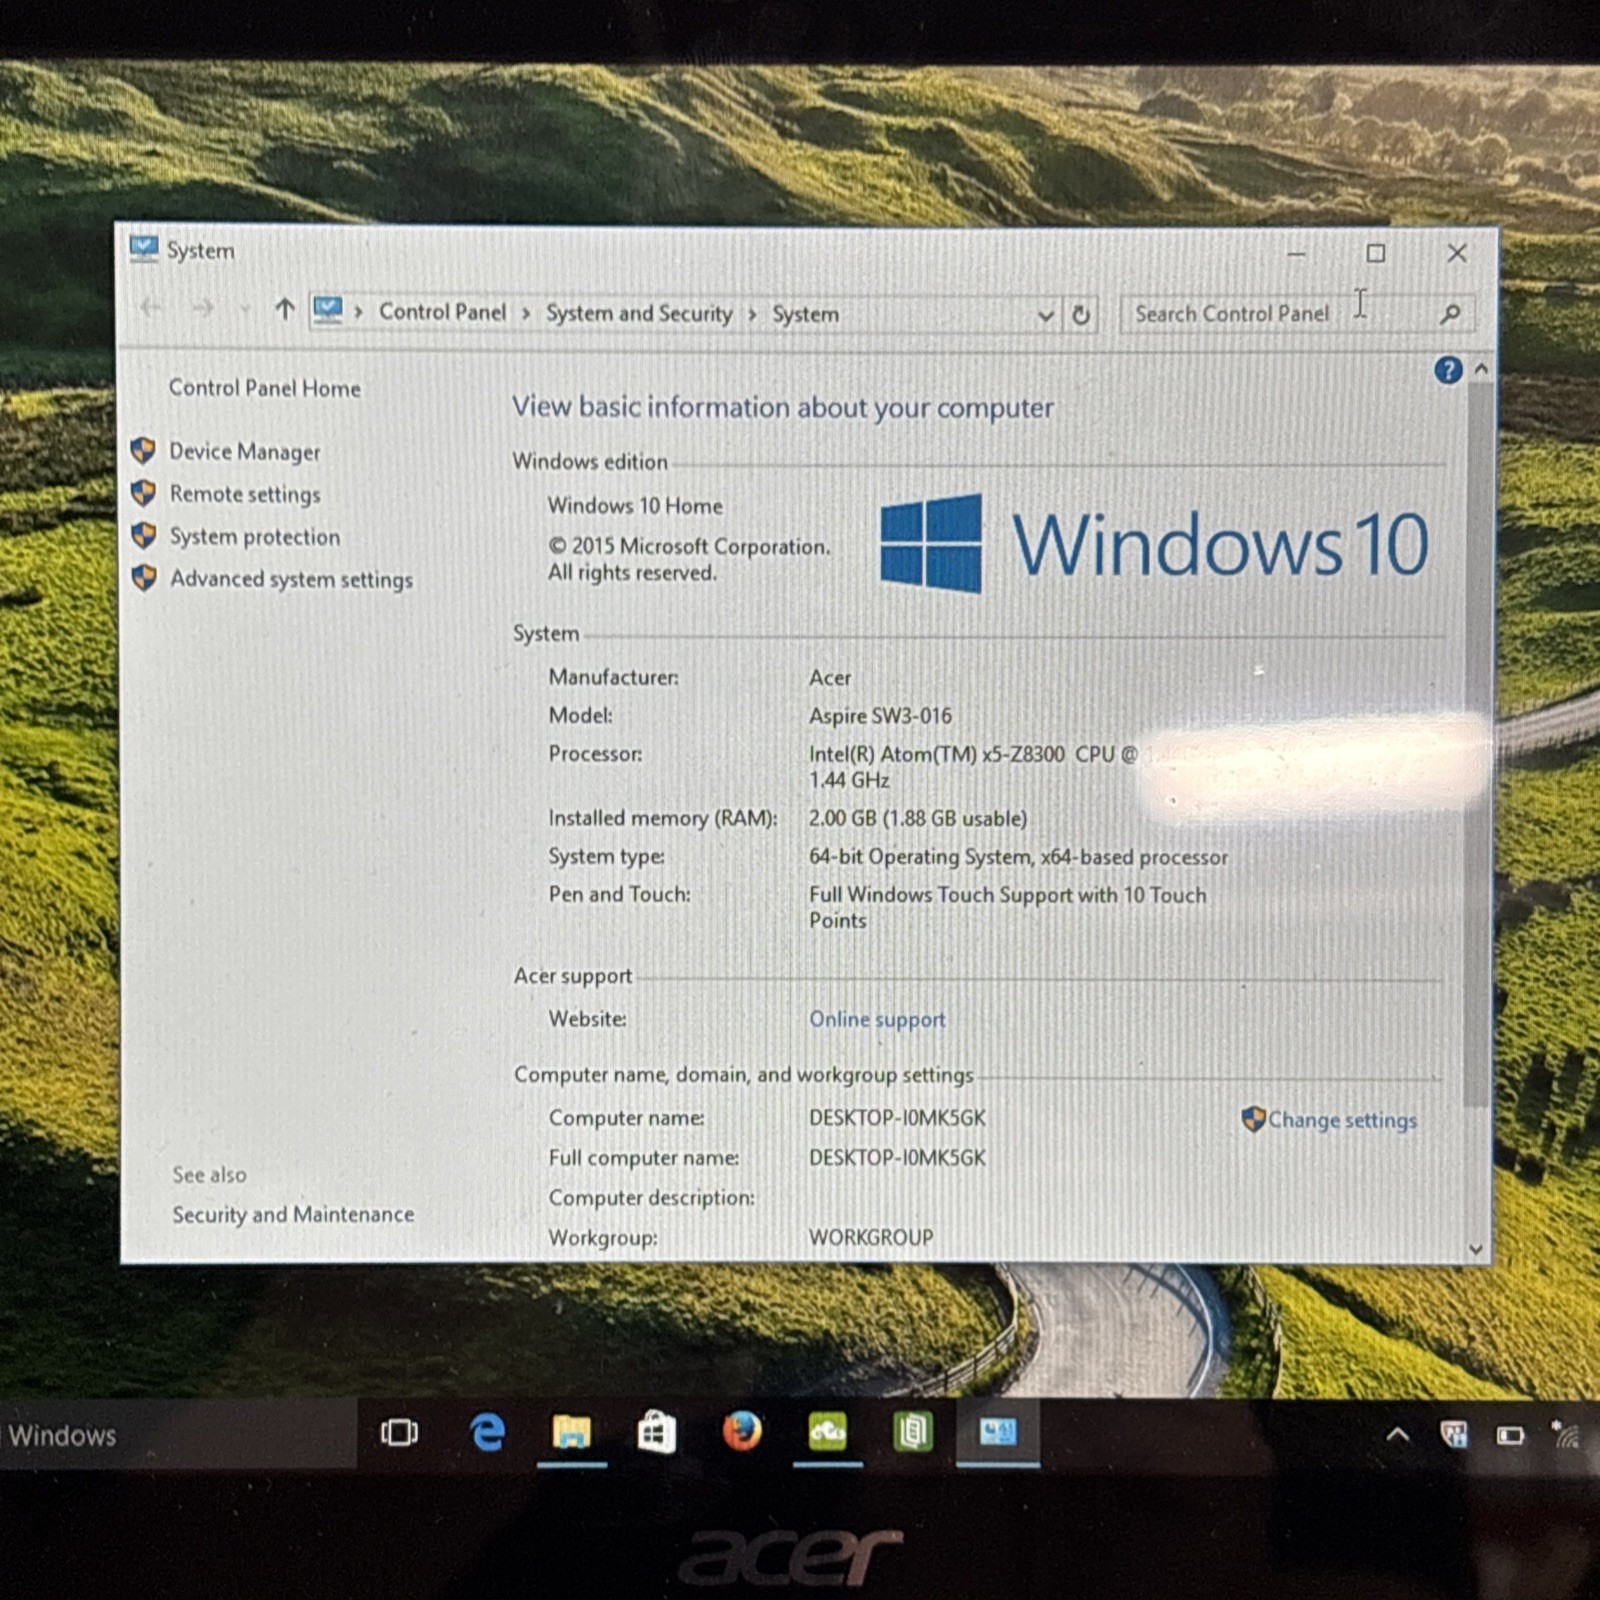Click the Online support link
Viewport: 1600px width, 1600px height.
point(877,1019)
